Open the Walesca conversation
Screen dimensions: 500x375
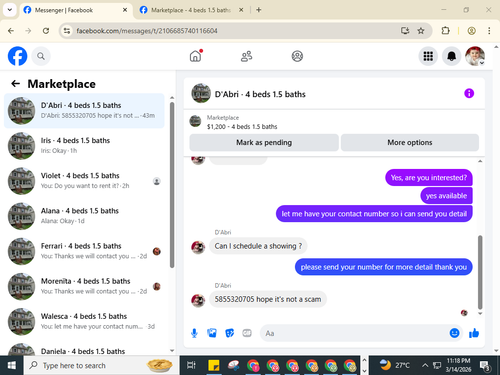coord(84,322)
